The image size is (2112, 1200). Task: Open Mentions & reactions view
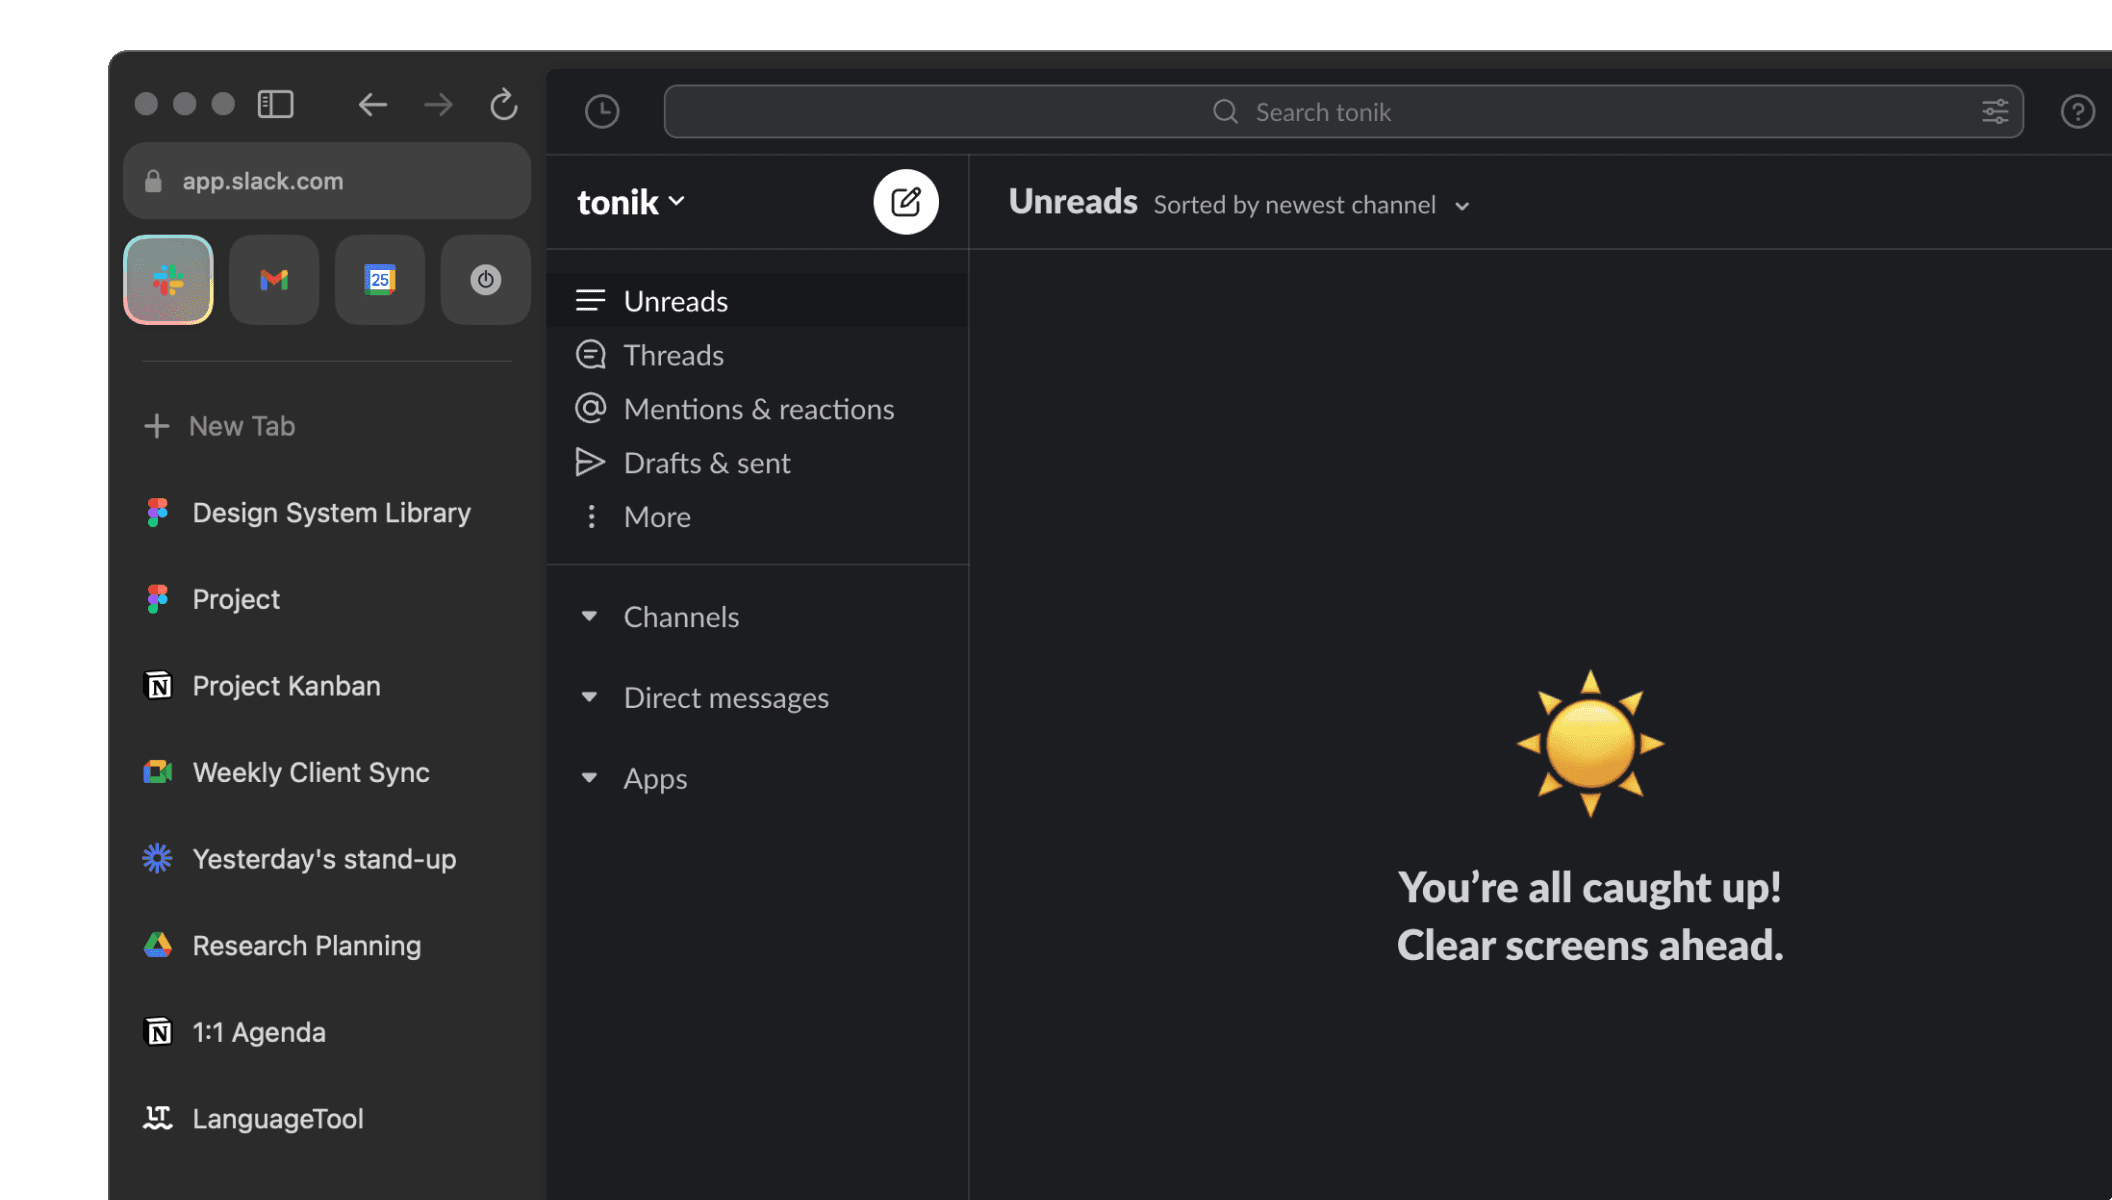[x=758, y=409]
